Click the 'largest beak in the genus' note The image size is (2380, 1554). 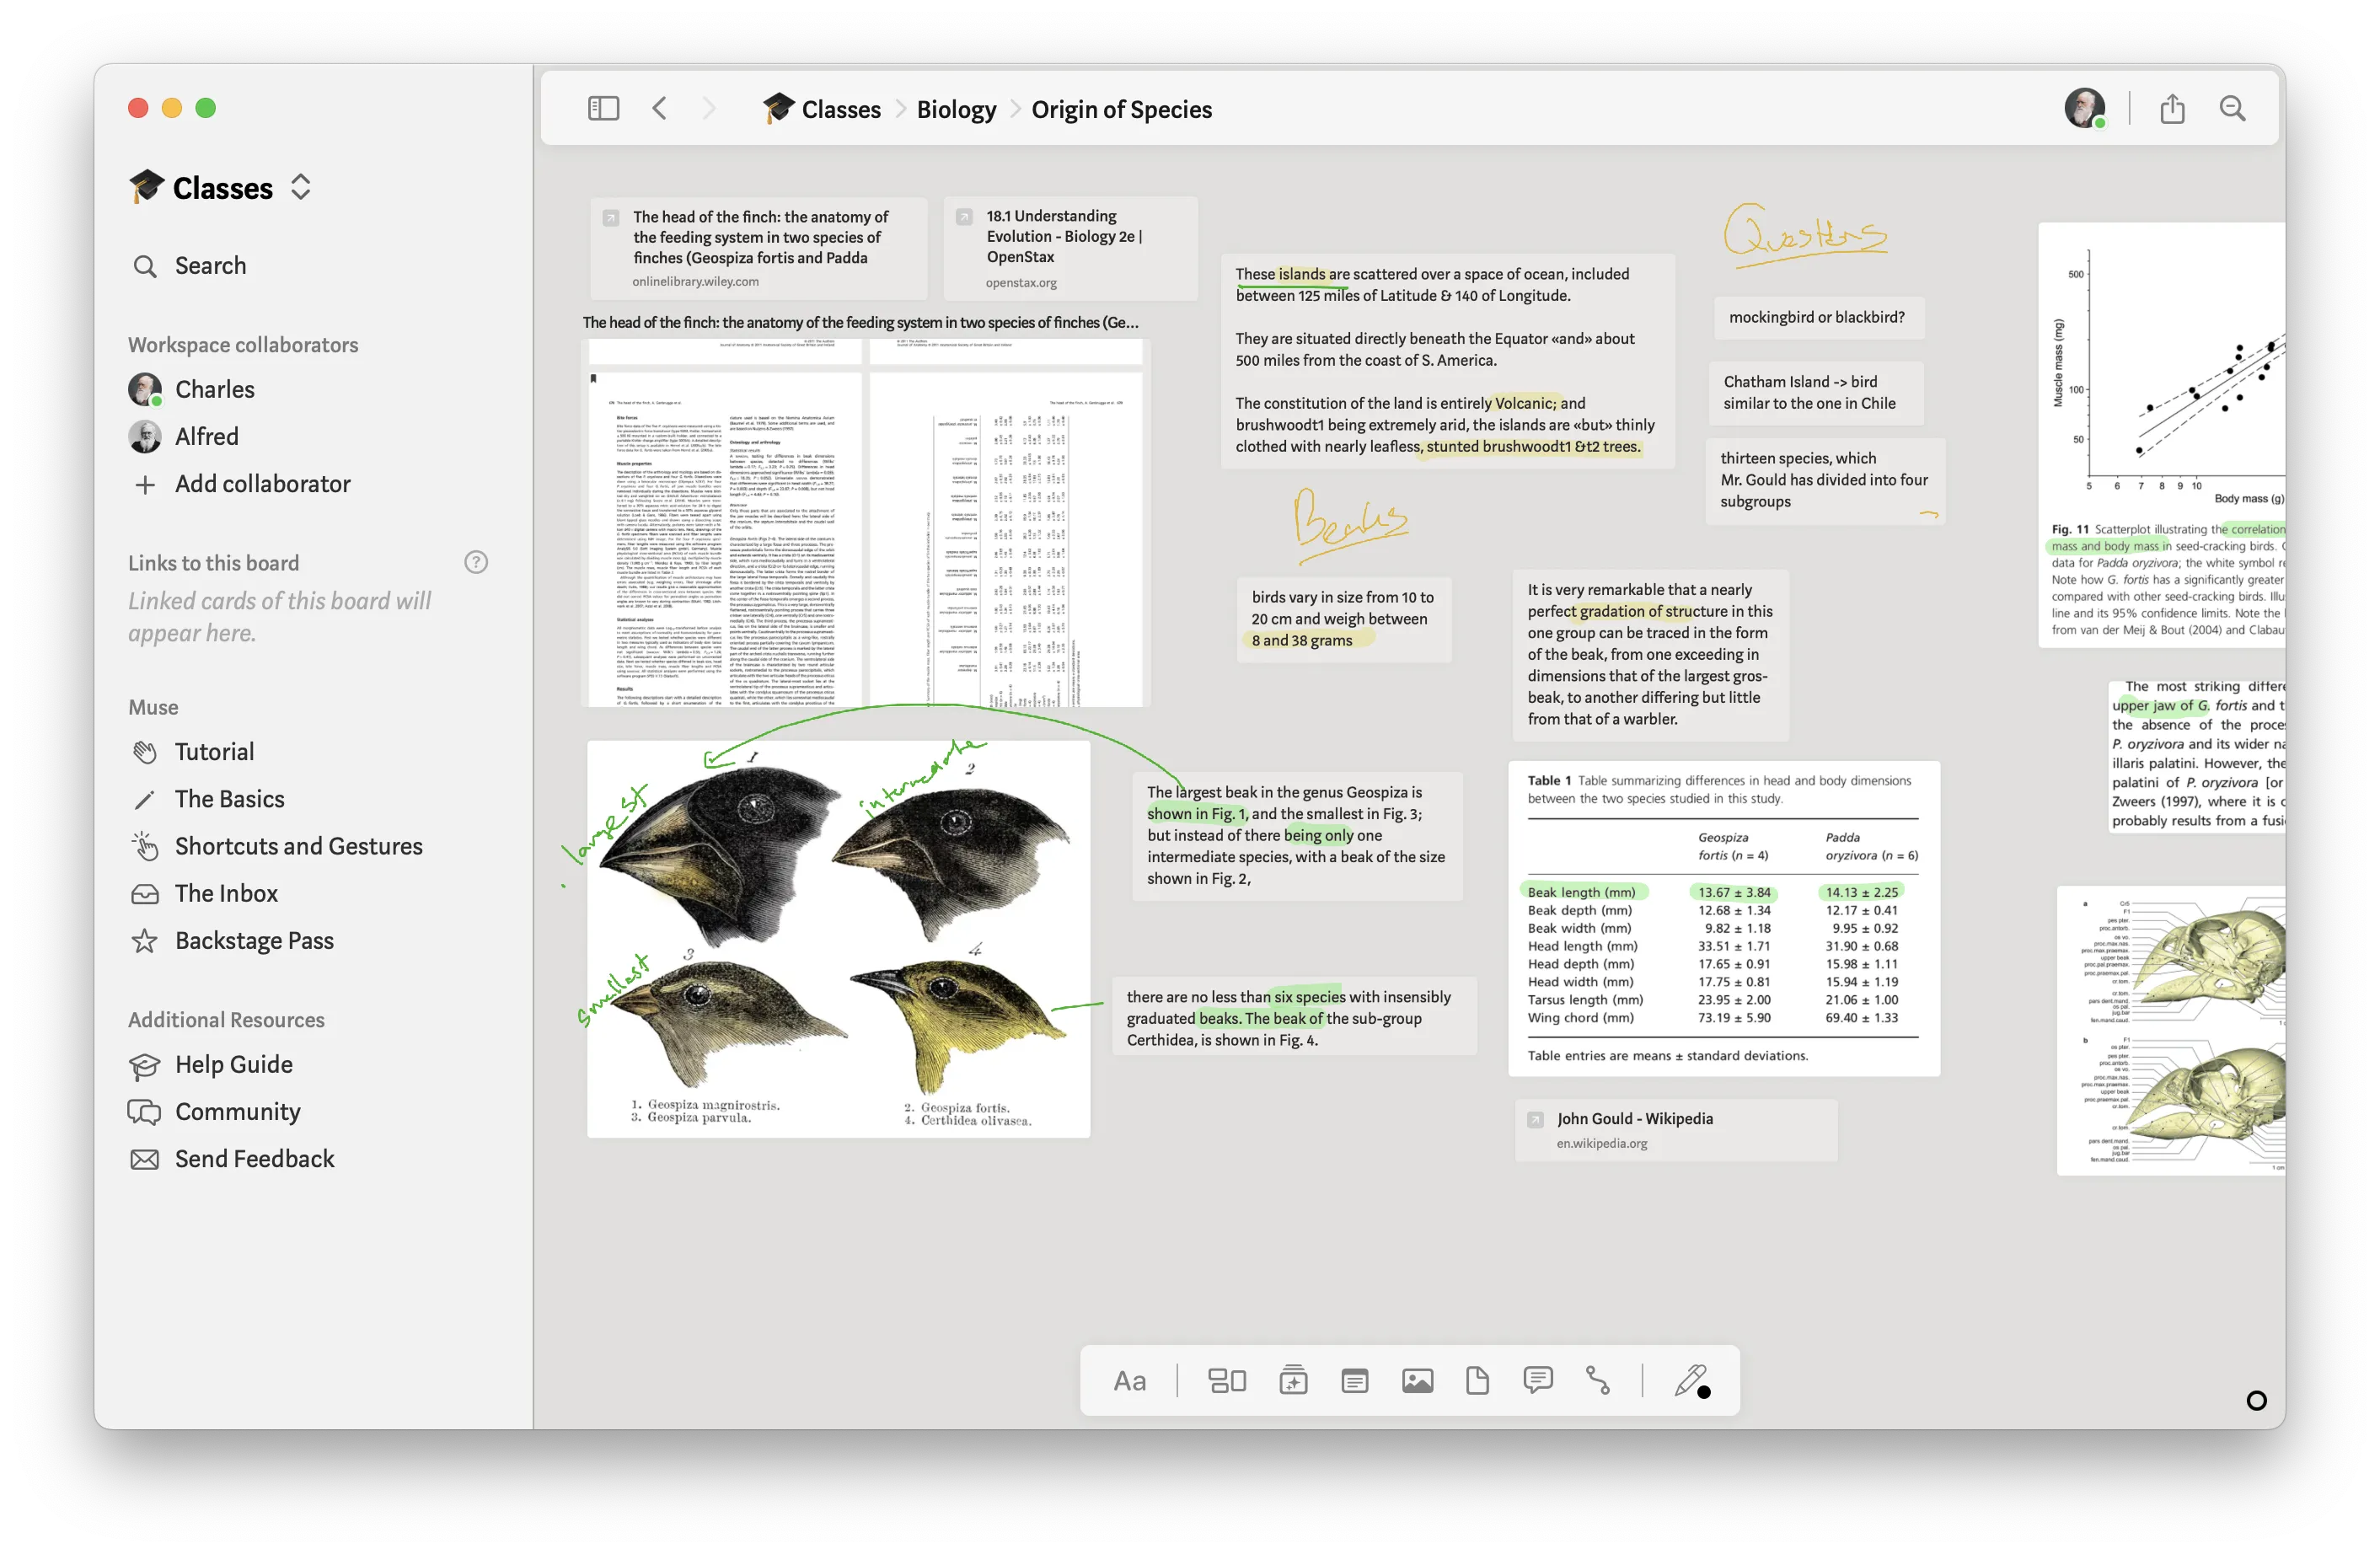(1297, 835)
